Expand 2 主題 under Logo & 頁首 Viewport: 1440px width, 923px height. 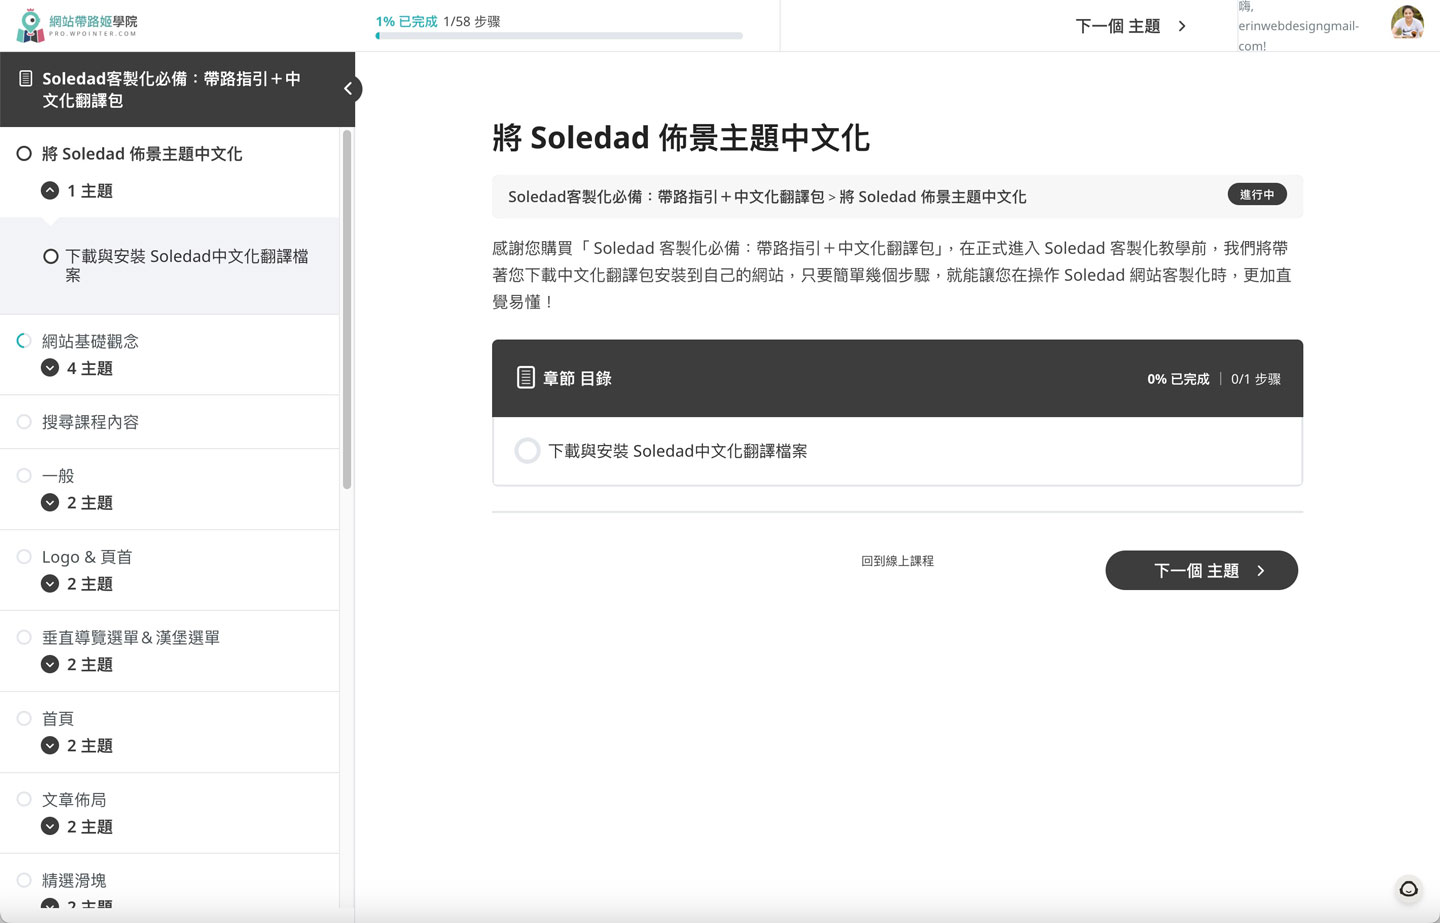[x=50, y=584]
